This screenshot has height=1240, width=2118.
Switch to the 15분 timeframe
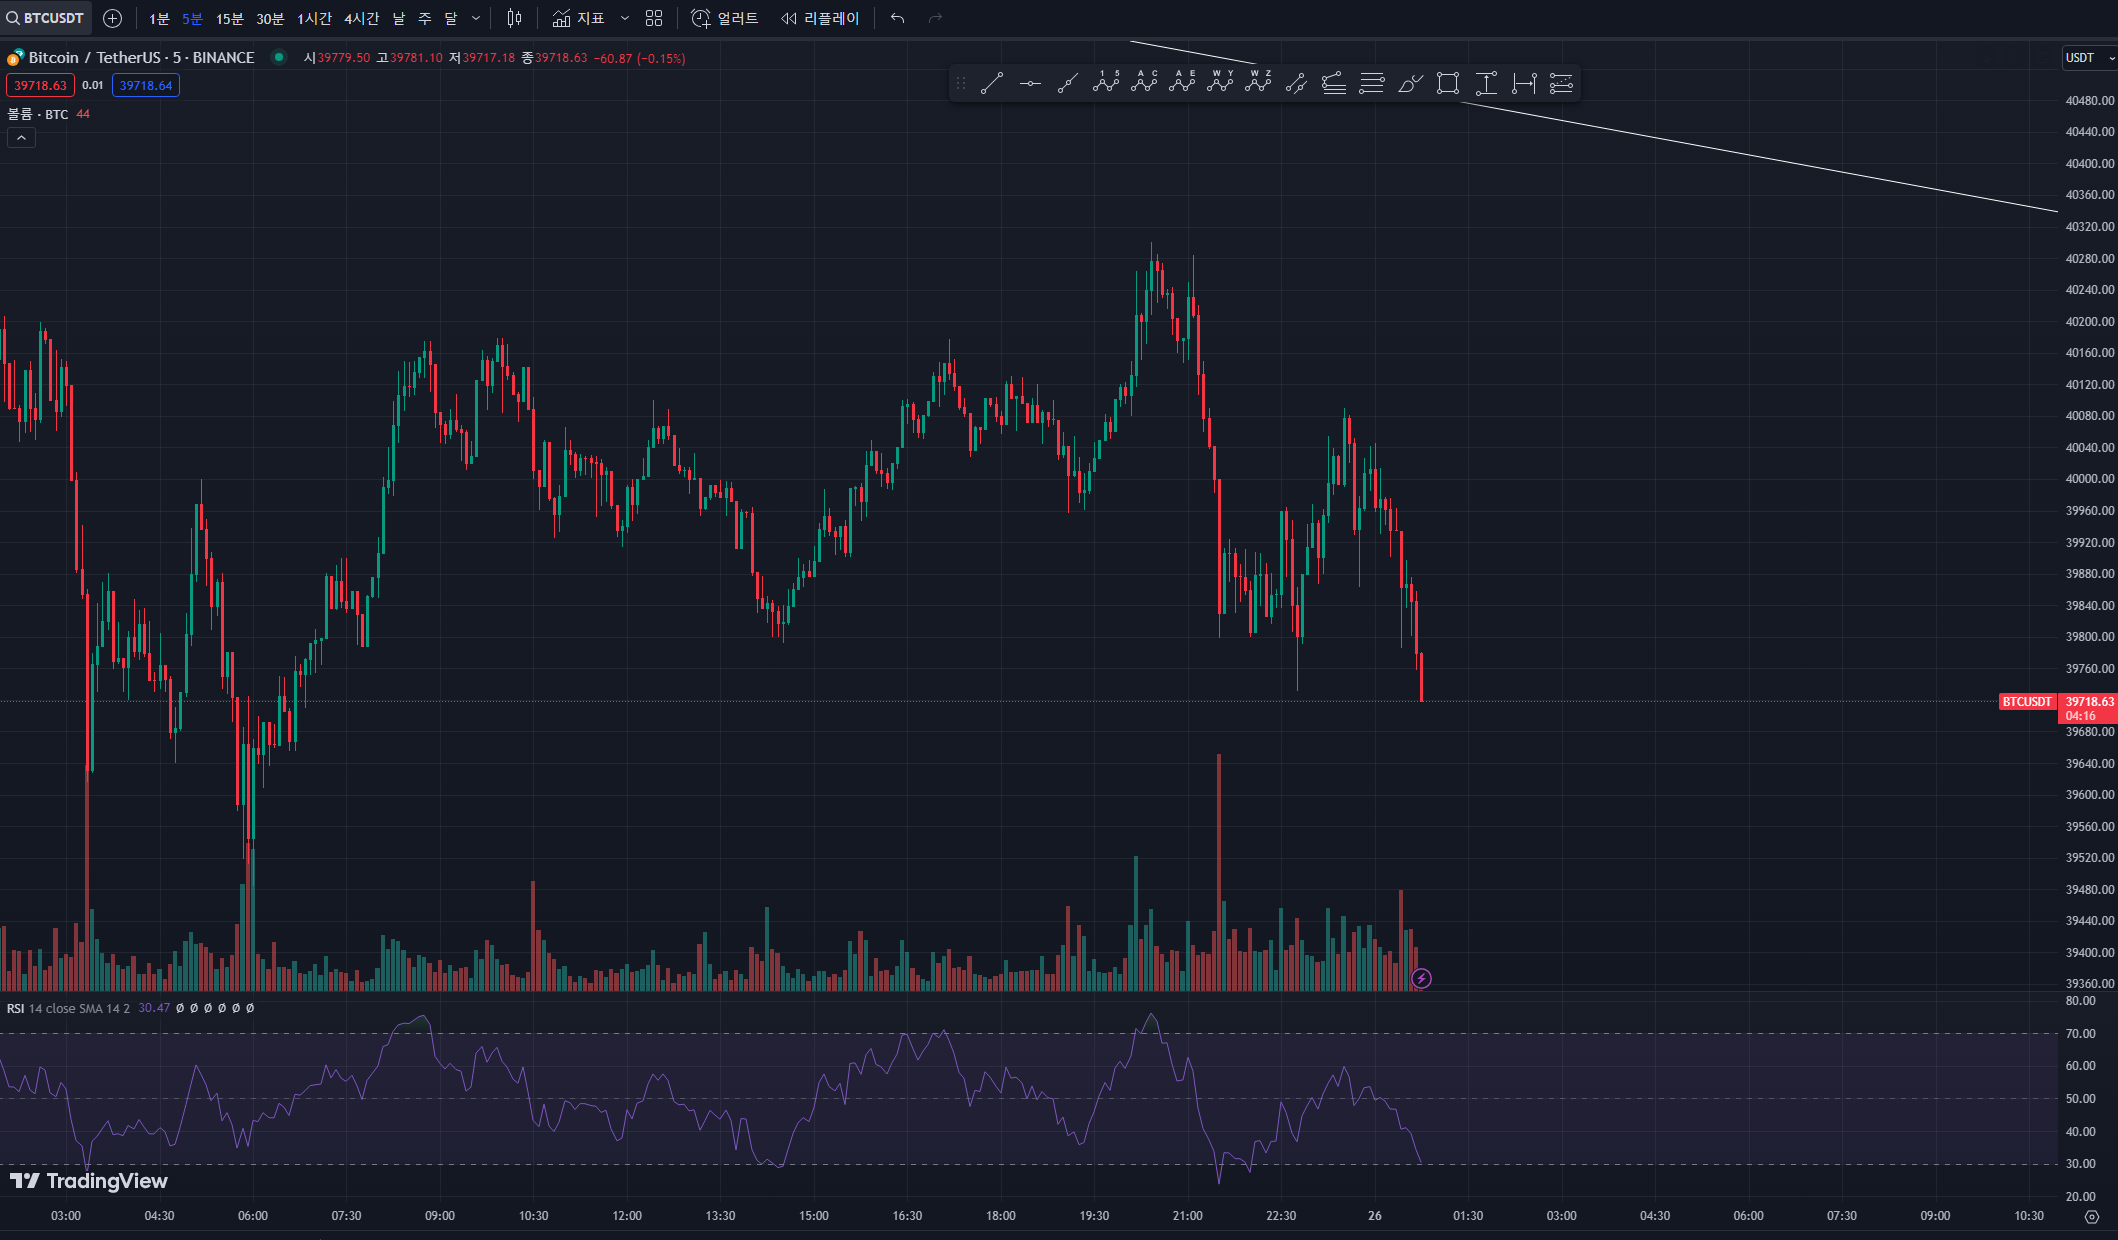coord(229,18)
